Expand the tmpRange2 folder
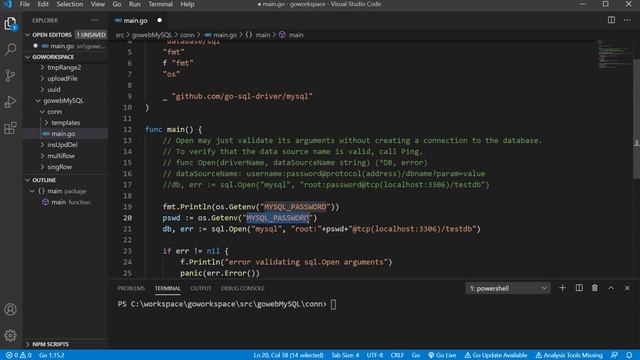The image size is (640, 360). pos(64,67)
